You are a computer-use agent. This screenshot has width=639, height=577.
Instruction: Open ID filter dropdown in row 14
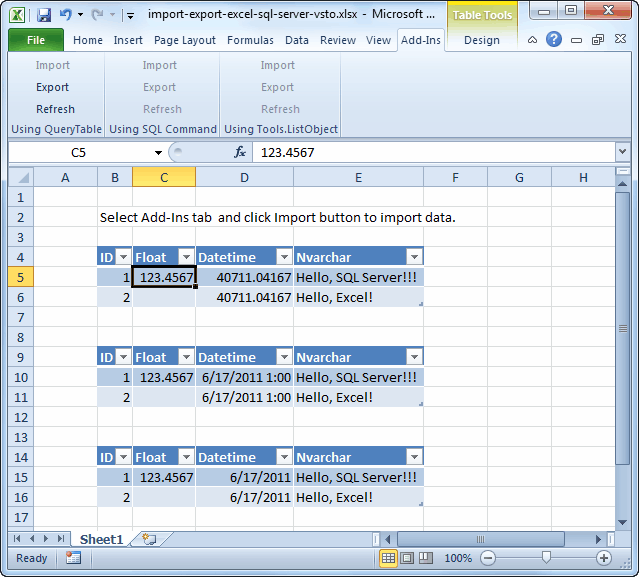tap(123, 457)
